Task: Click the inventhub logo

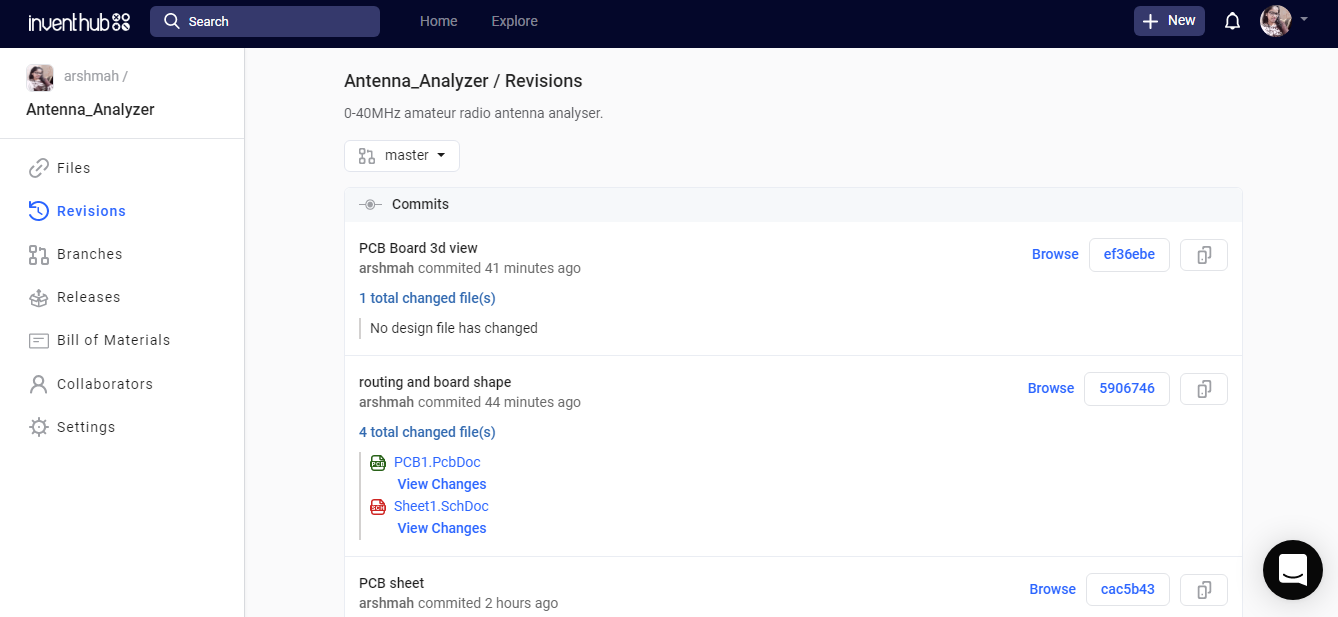Action: click(x=79, y=21)
